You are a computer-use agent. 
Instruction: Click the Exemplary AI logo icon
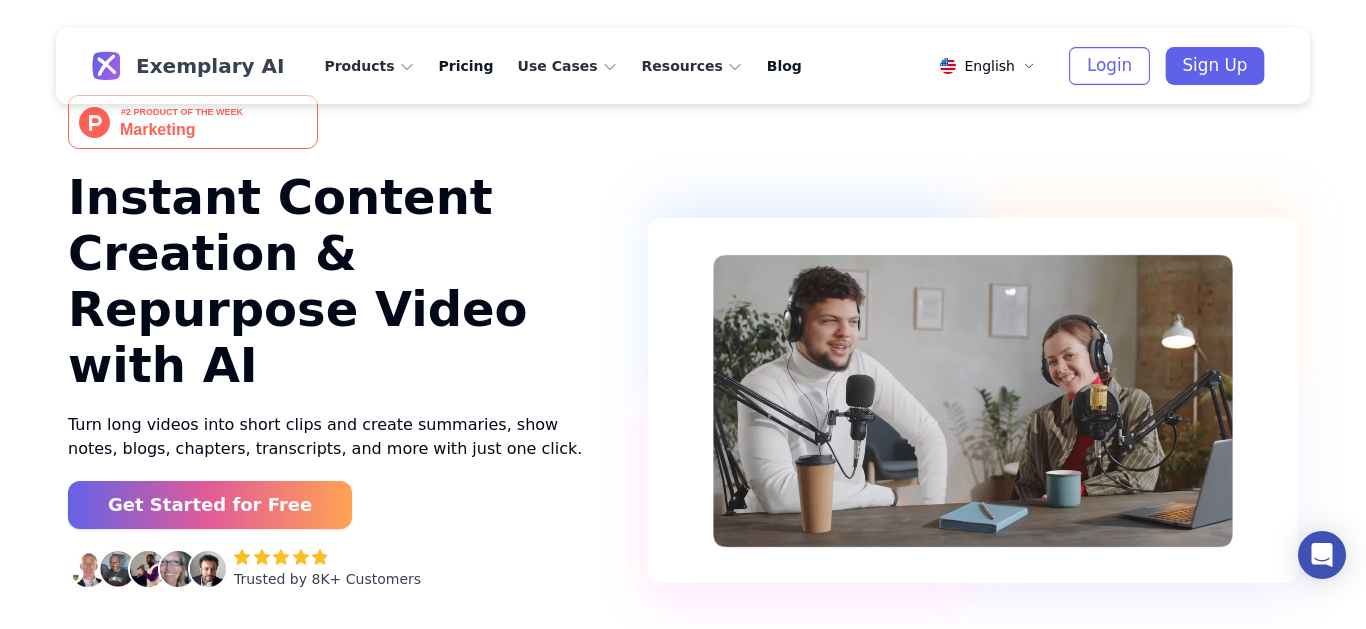point(106,66)
